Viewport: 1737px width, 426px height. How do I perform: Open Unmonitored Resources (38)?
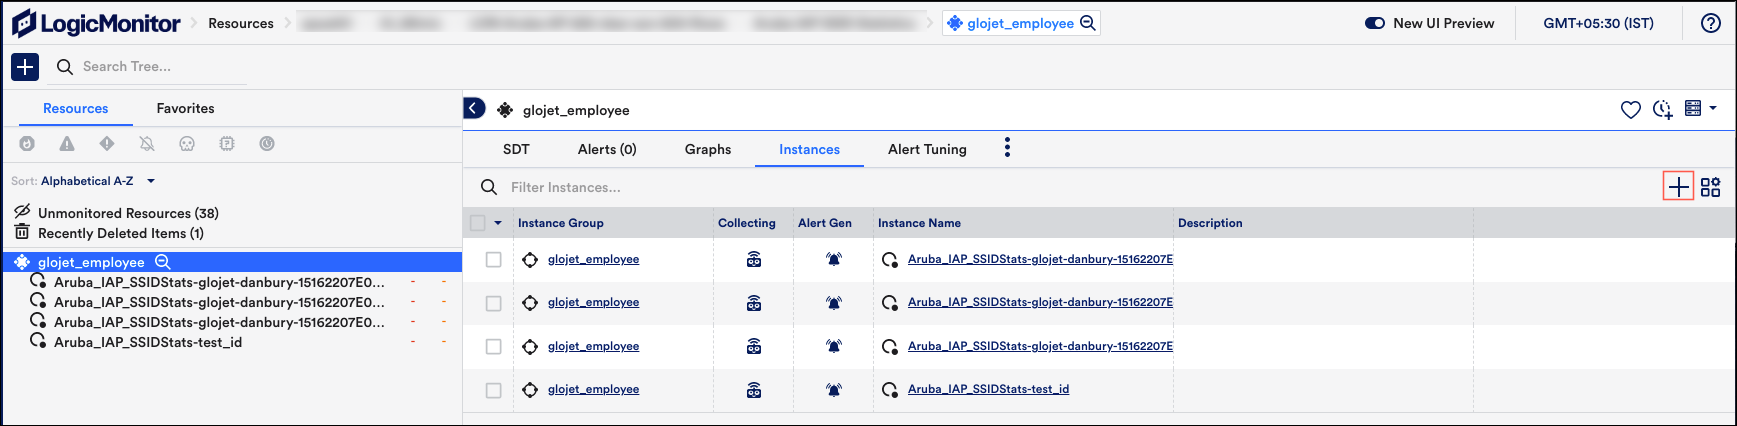[x=128, y=213]
